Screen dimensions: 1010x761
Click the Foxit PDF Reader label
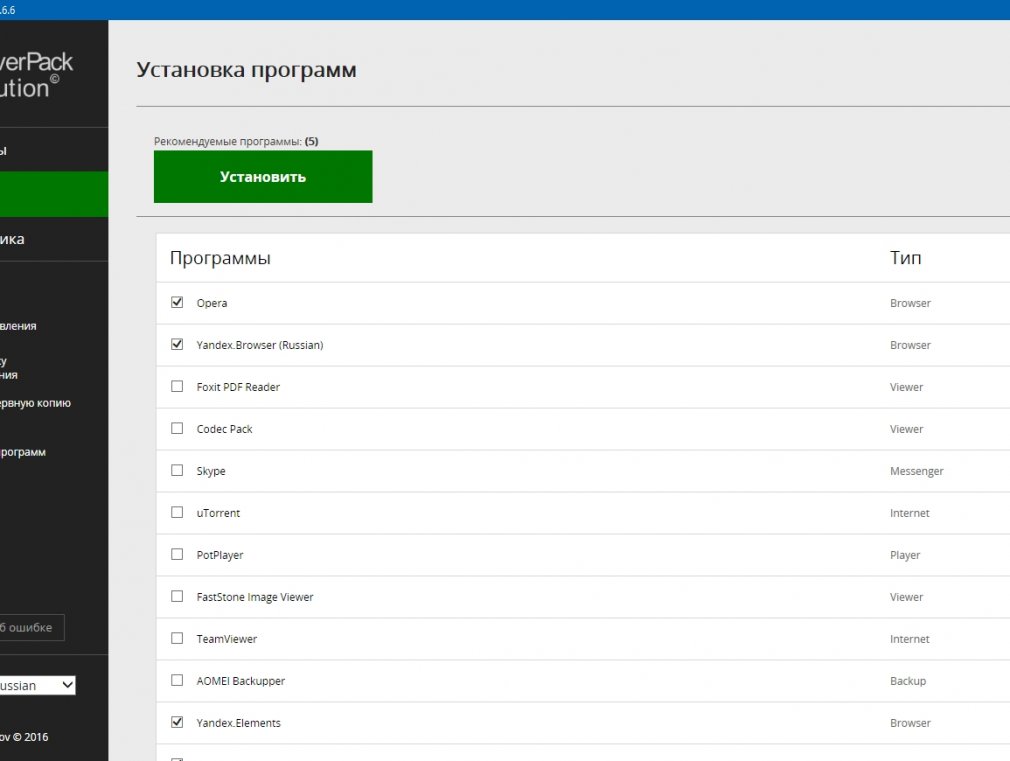(x=238, y=387)
